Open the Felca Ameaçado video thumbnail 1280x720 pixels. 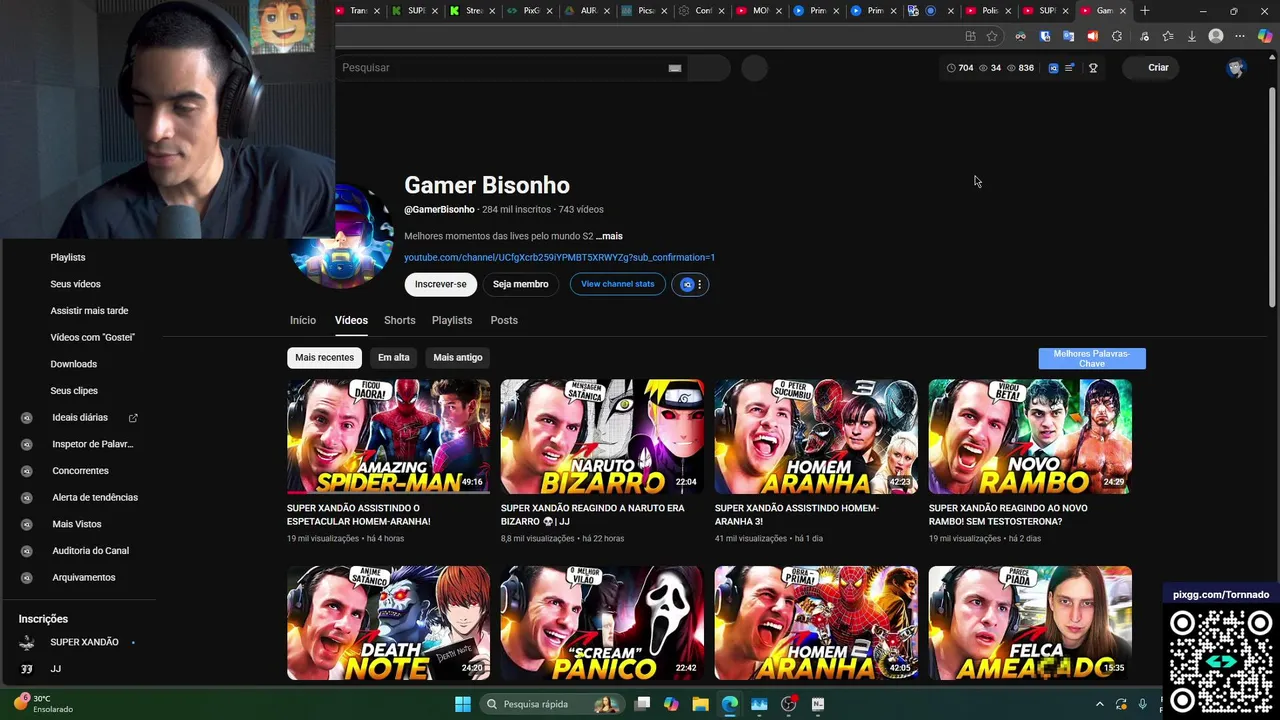[x=1030, y=622]
